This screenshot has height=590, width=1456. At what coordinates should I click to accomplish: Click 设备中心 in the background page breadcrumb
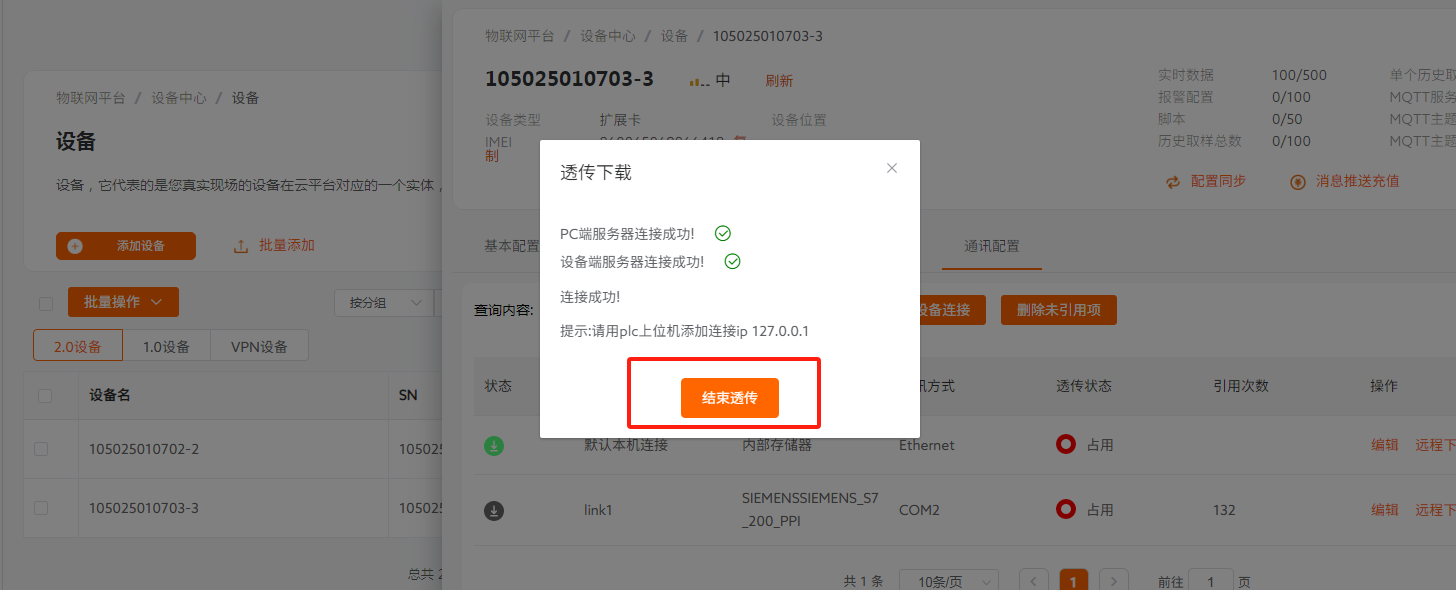click(179, 98)
